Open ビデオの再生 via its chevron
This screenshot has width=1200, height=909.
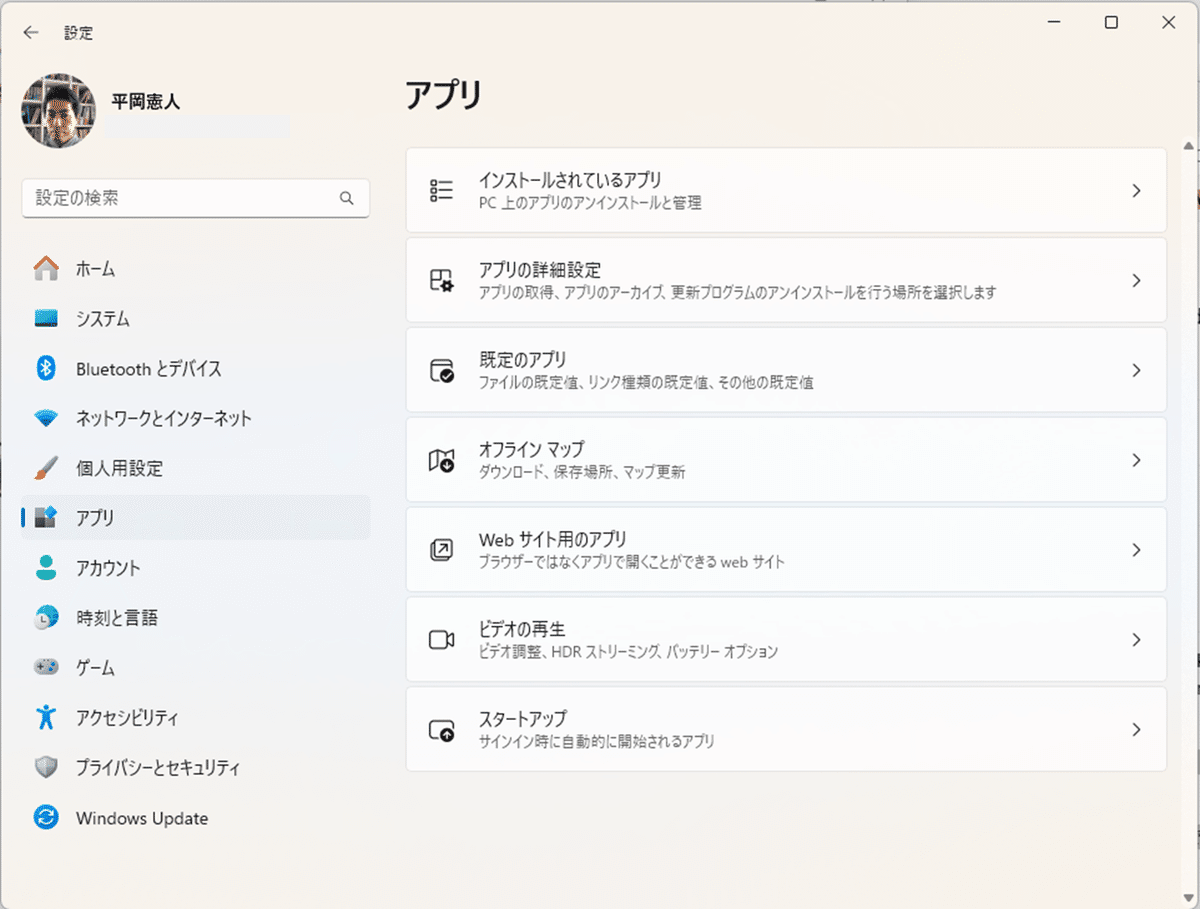(x=1136, y=640)
